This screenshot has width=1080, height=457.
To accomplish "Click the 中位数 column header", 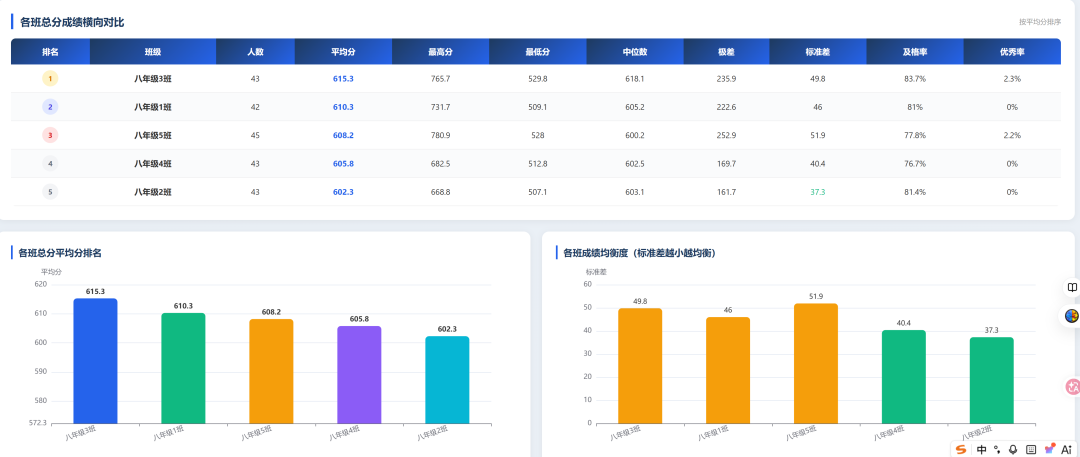I will [x=635, y=52].
